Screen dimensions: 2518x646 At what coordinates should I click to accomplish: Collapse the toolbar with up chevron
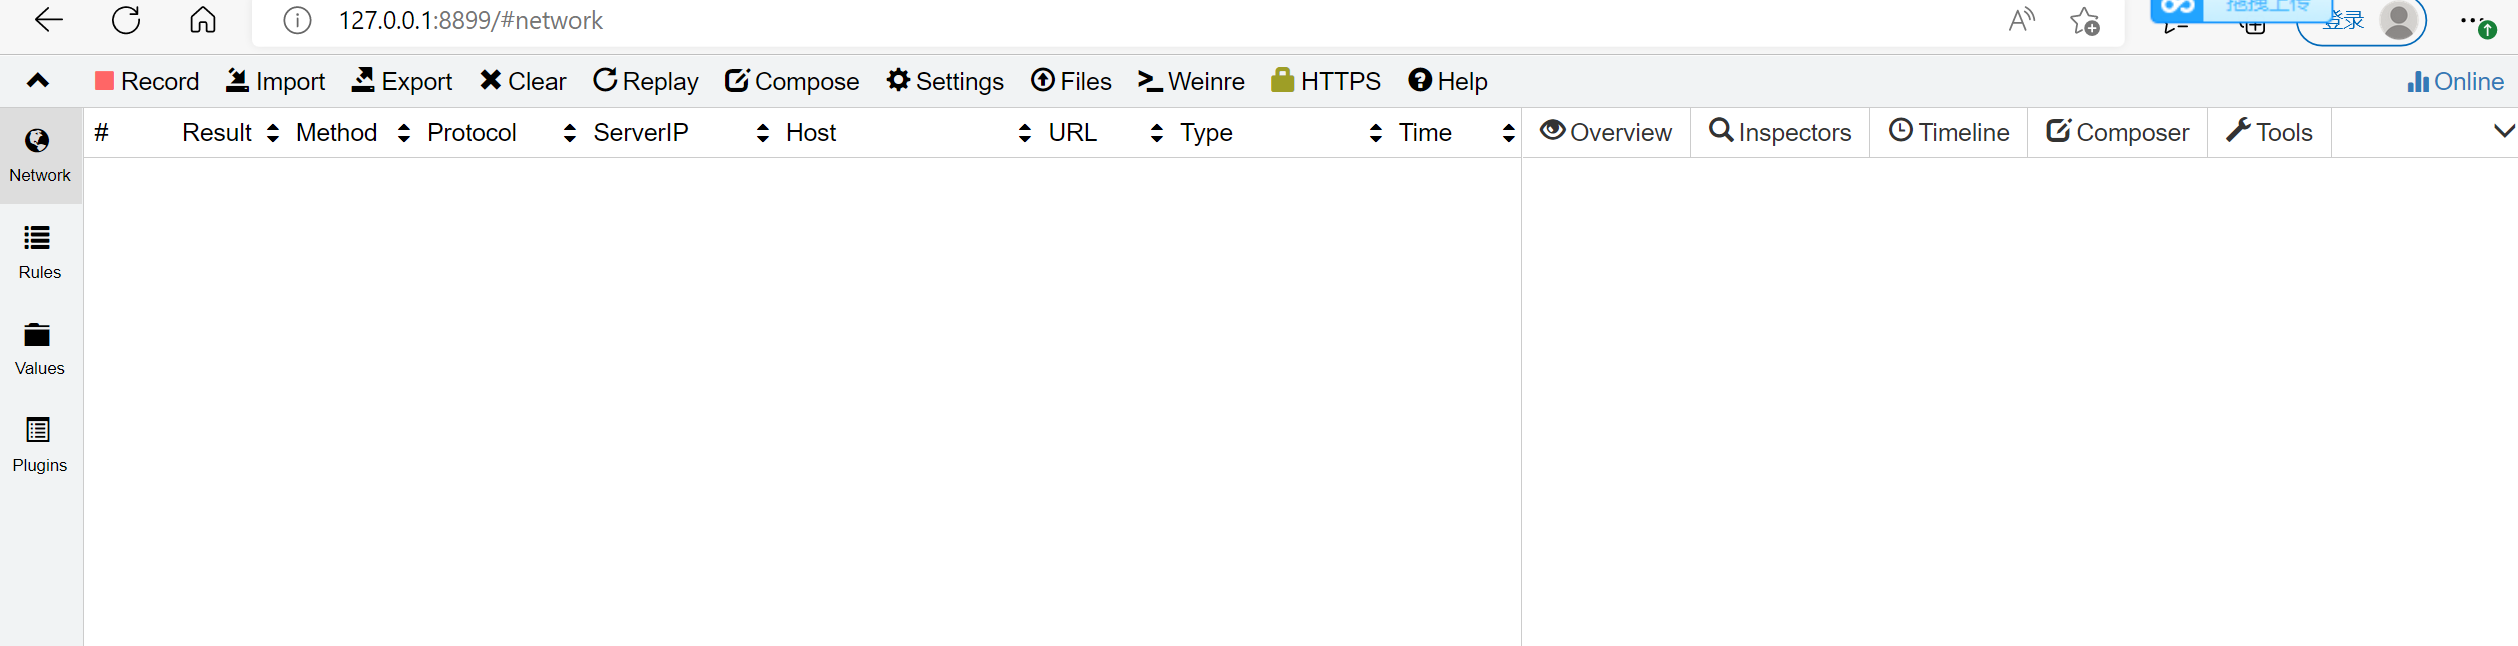(x=38, y=82)
